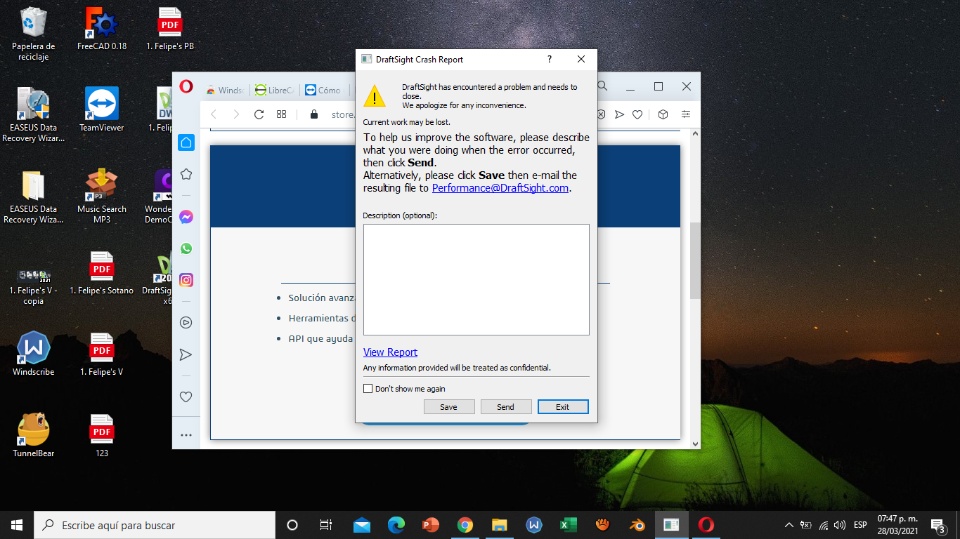
Task: Click the scroll down arrow in Opera
Action: (695, 443)
